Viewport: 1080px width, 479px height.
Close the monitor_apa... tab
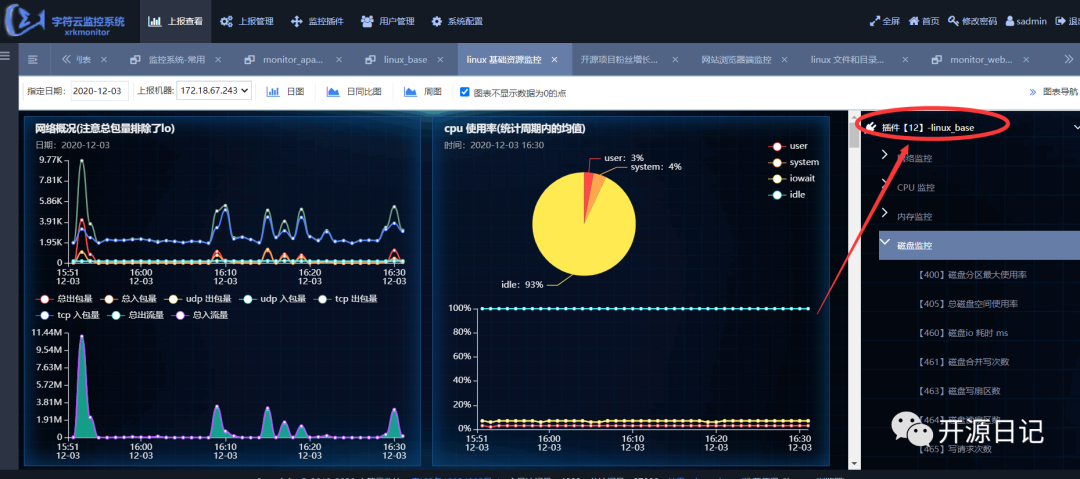pyautogui.click(x=338, y=60)
